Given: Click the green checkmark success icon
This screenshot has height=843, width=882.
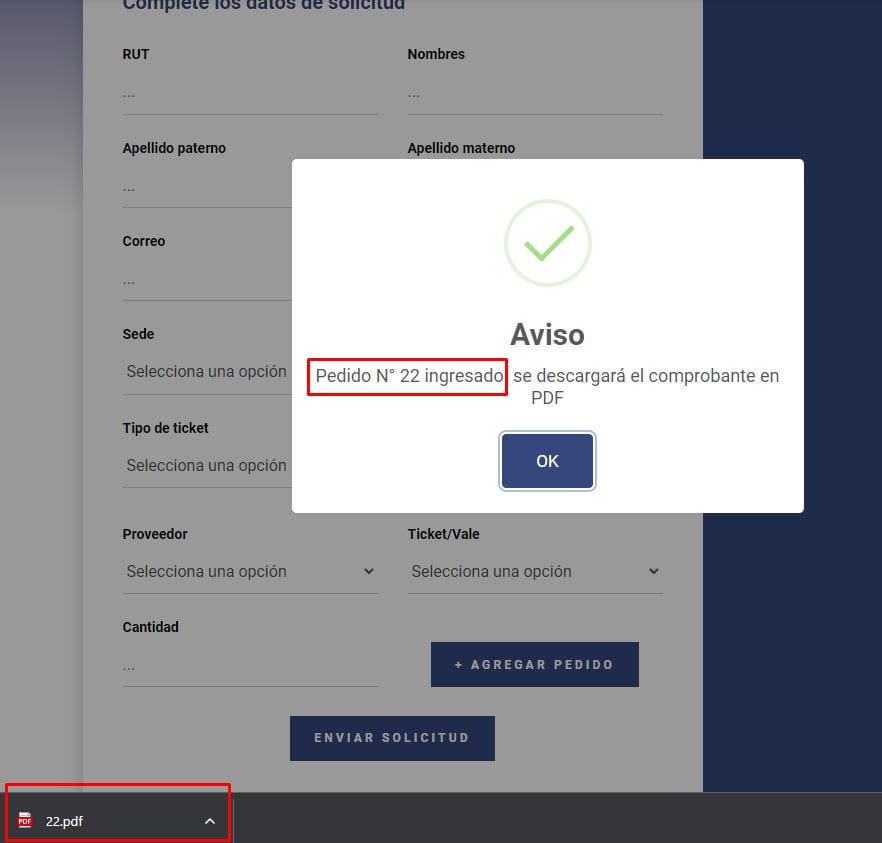Looking at the screenshot, I should (547, 243).
